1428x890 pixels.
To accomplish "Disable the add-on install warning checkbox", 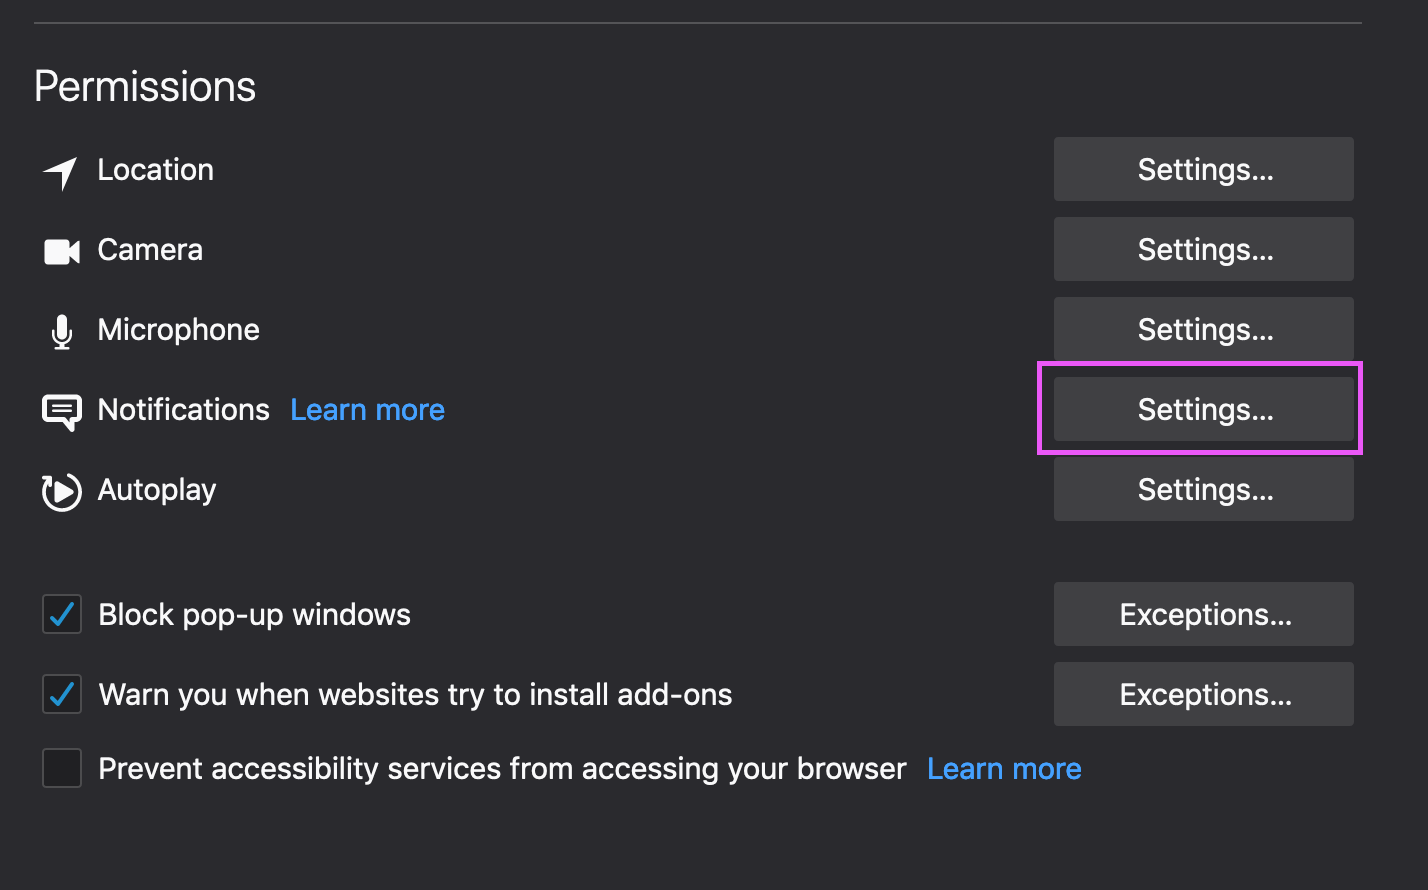I will 62,694.
